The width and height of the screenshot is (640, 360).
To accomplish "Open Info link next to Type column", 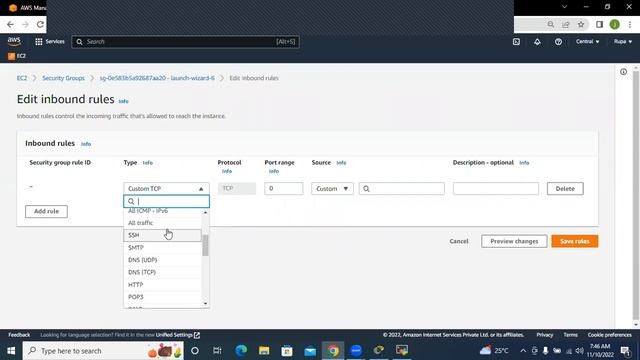I will pos(147,163).
